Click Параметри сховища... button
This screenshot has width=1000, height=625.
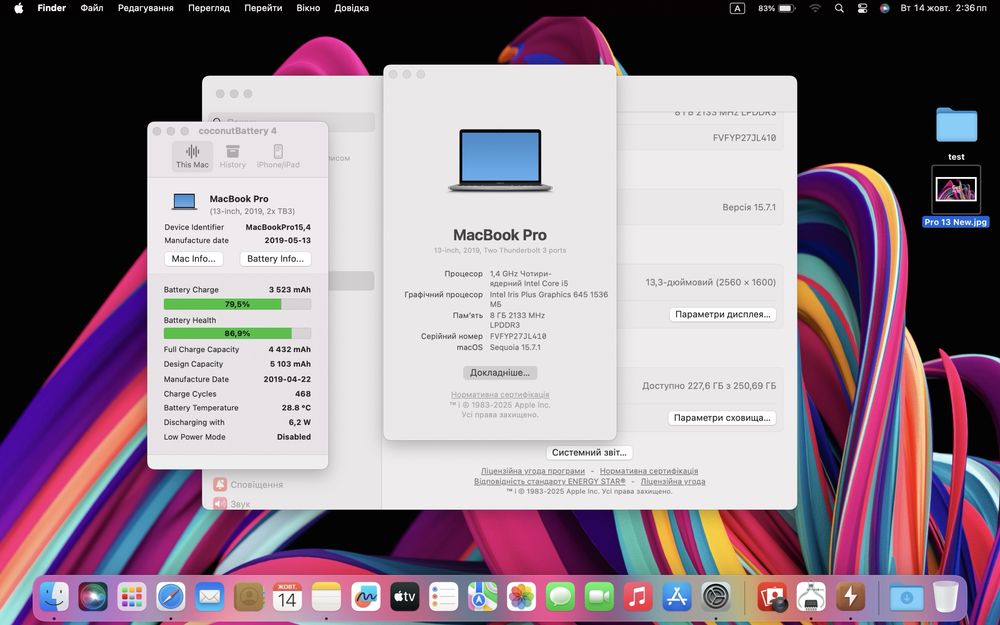722,418
